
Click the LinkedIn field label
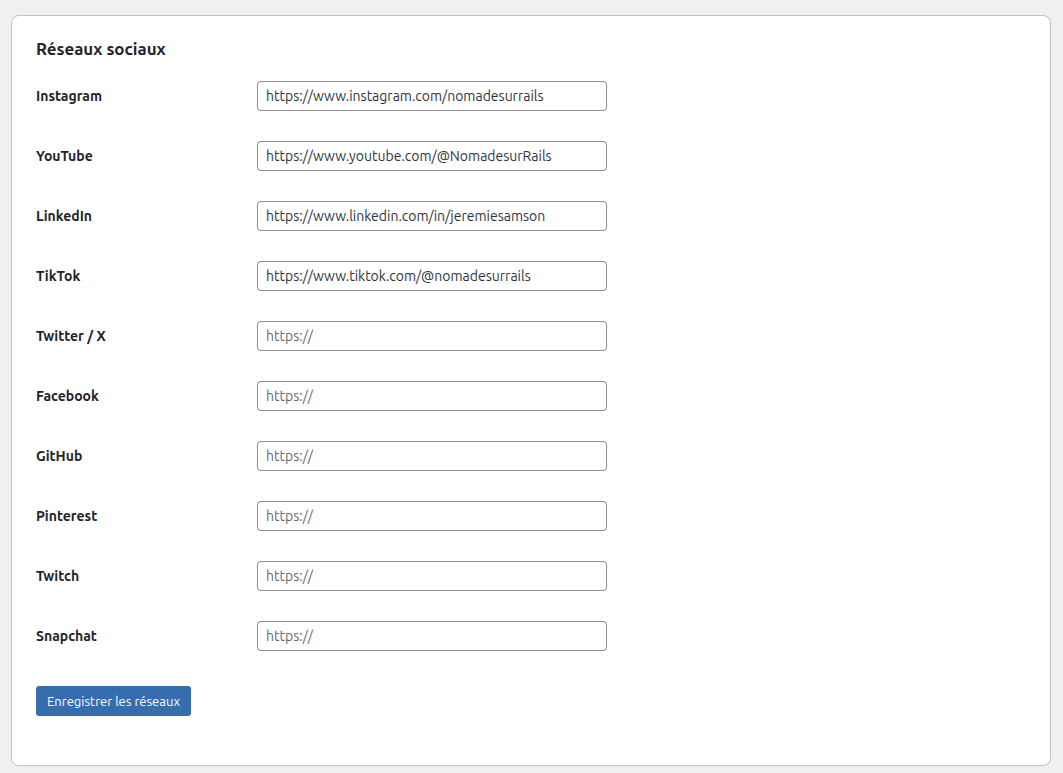click(64, 216)
